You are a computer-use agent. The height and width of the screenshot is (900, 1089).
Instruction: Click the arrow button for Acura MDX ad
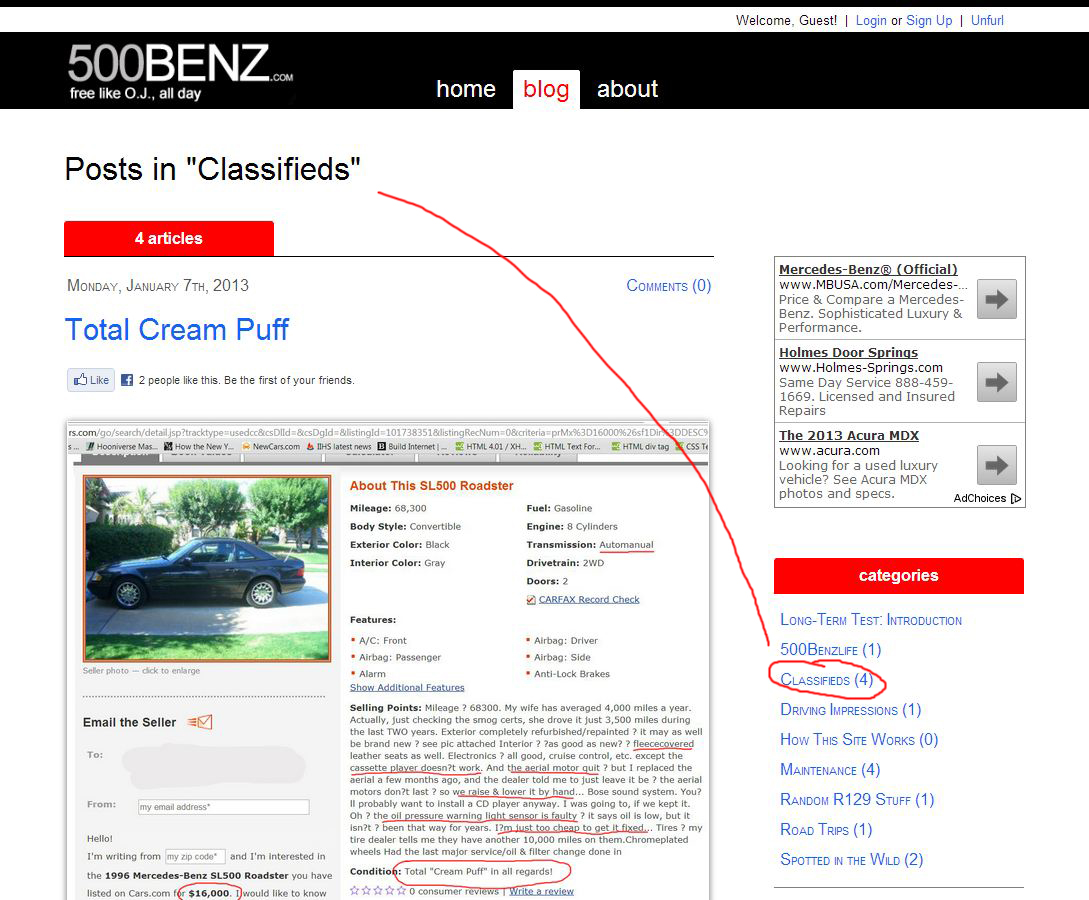pos(997,465)
